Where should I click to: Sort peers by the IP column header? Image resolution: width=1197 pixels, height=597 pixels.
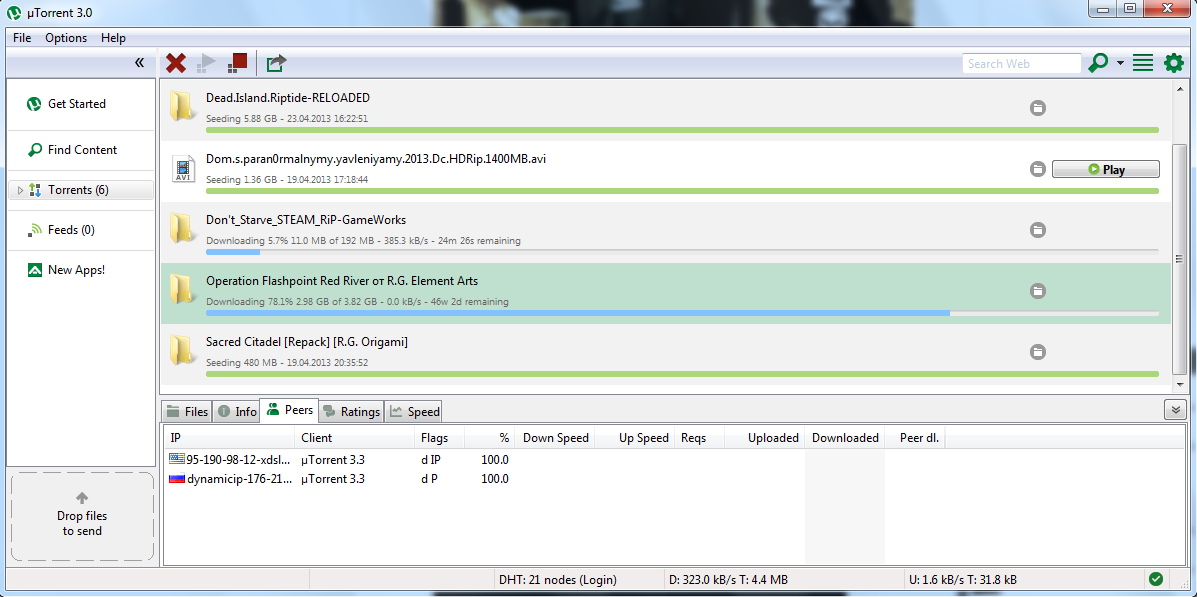click(x=229, y=437)
